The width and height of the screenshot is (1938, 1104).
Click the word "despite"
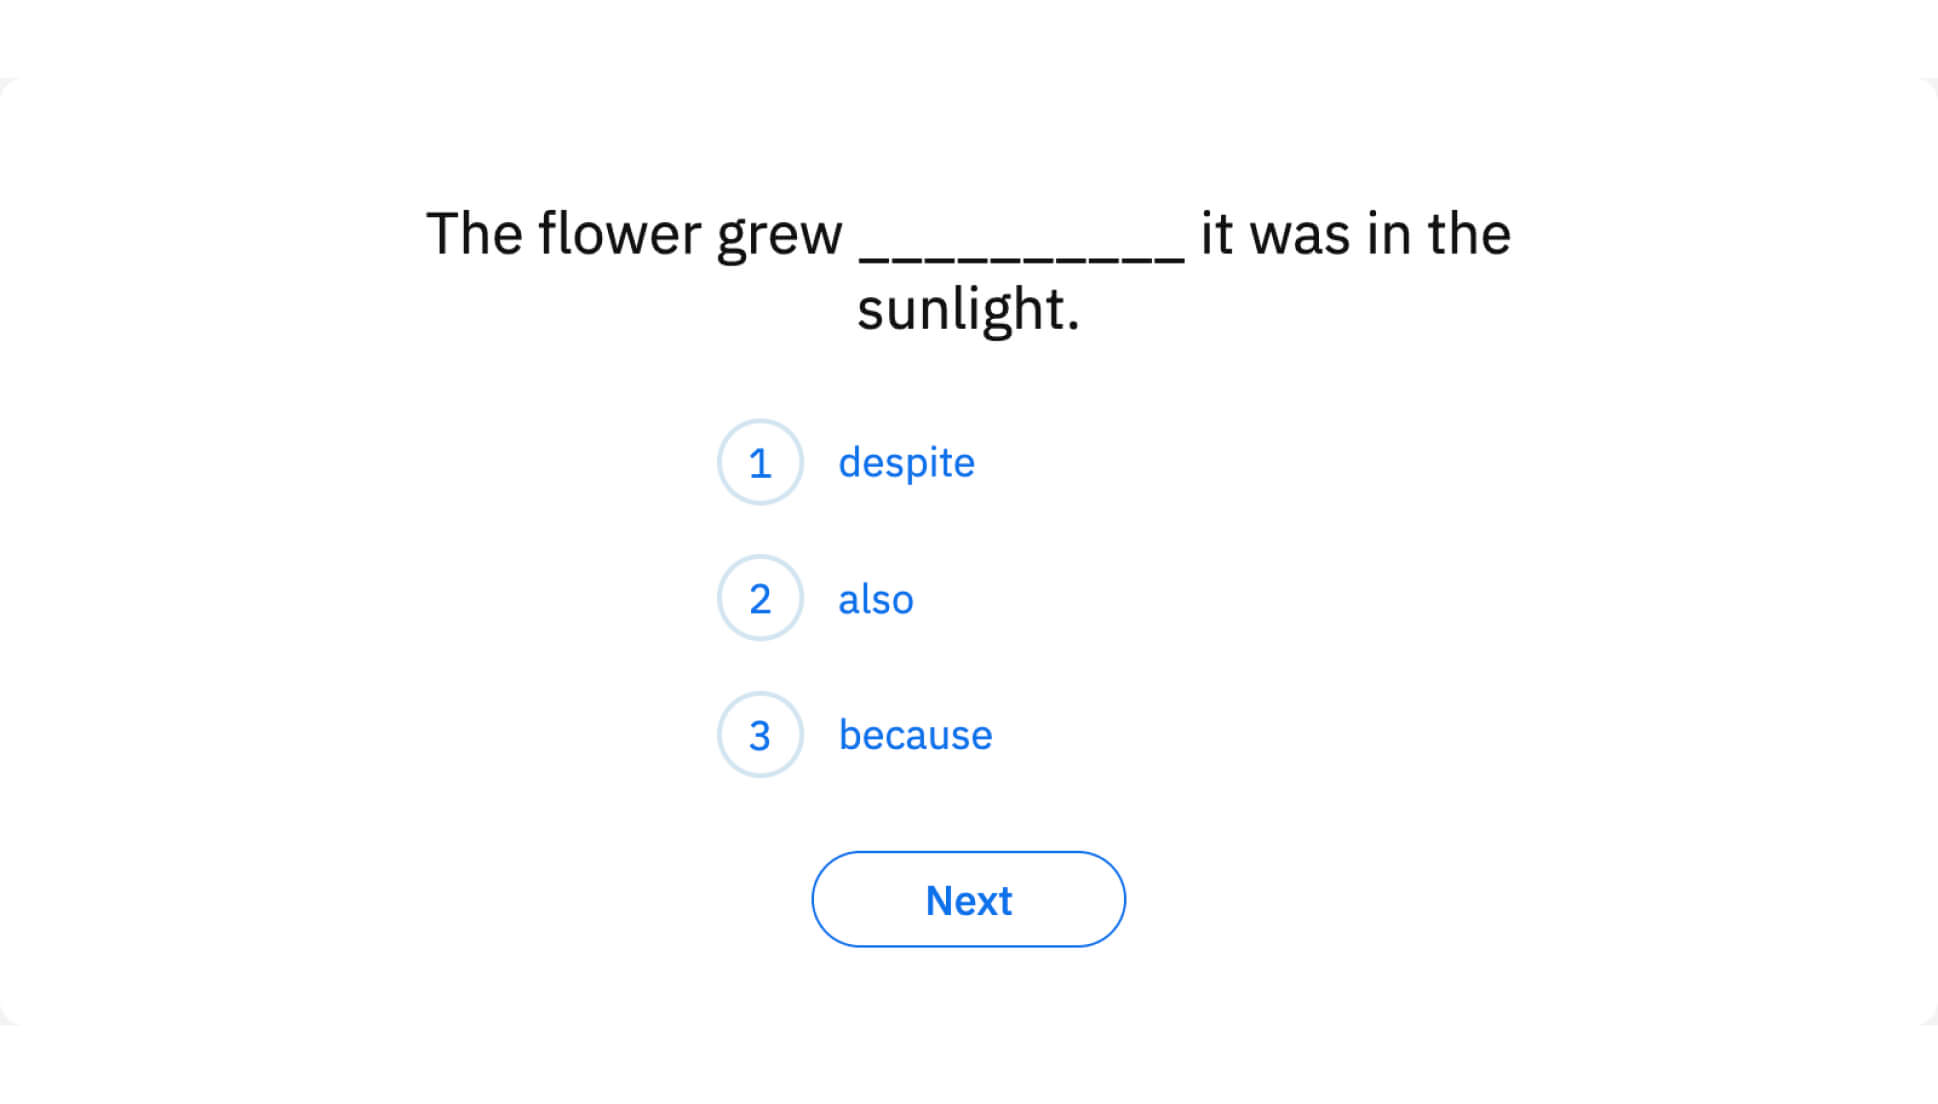pyautogui.click(x=906, y=462)
